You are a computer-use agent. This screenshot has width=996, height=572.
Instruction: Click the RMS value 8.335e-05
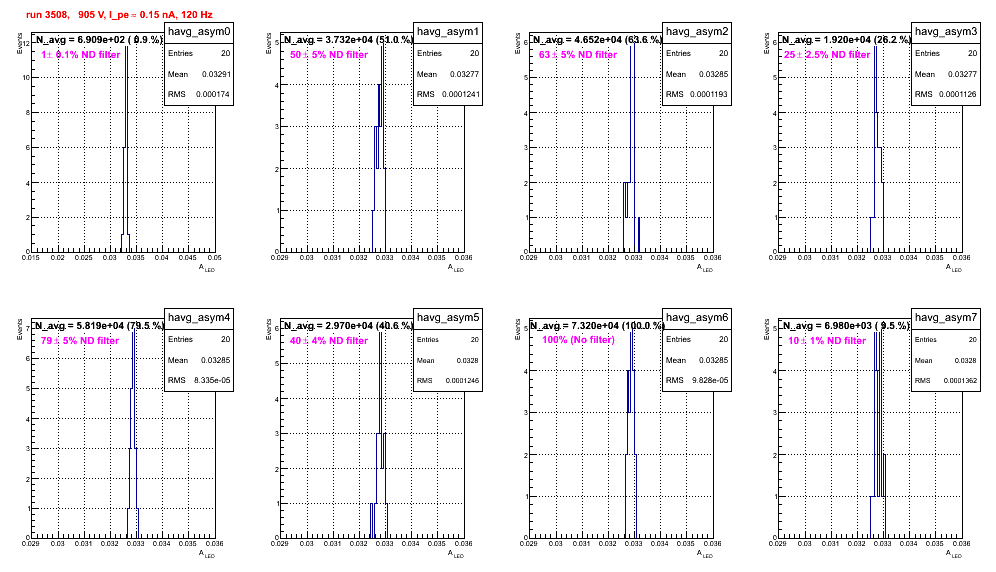click(213, 380)
